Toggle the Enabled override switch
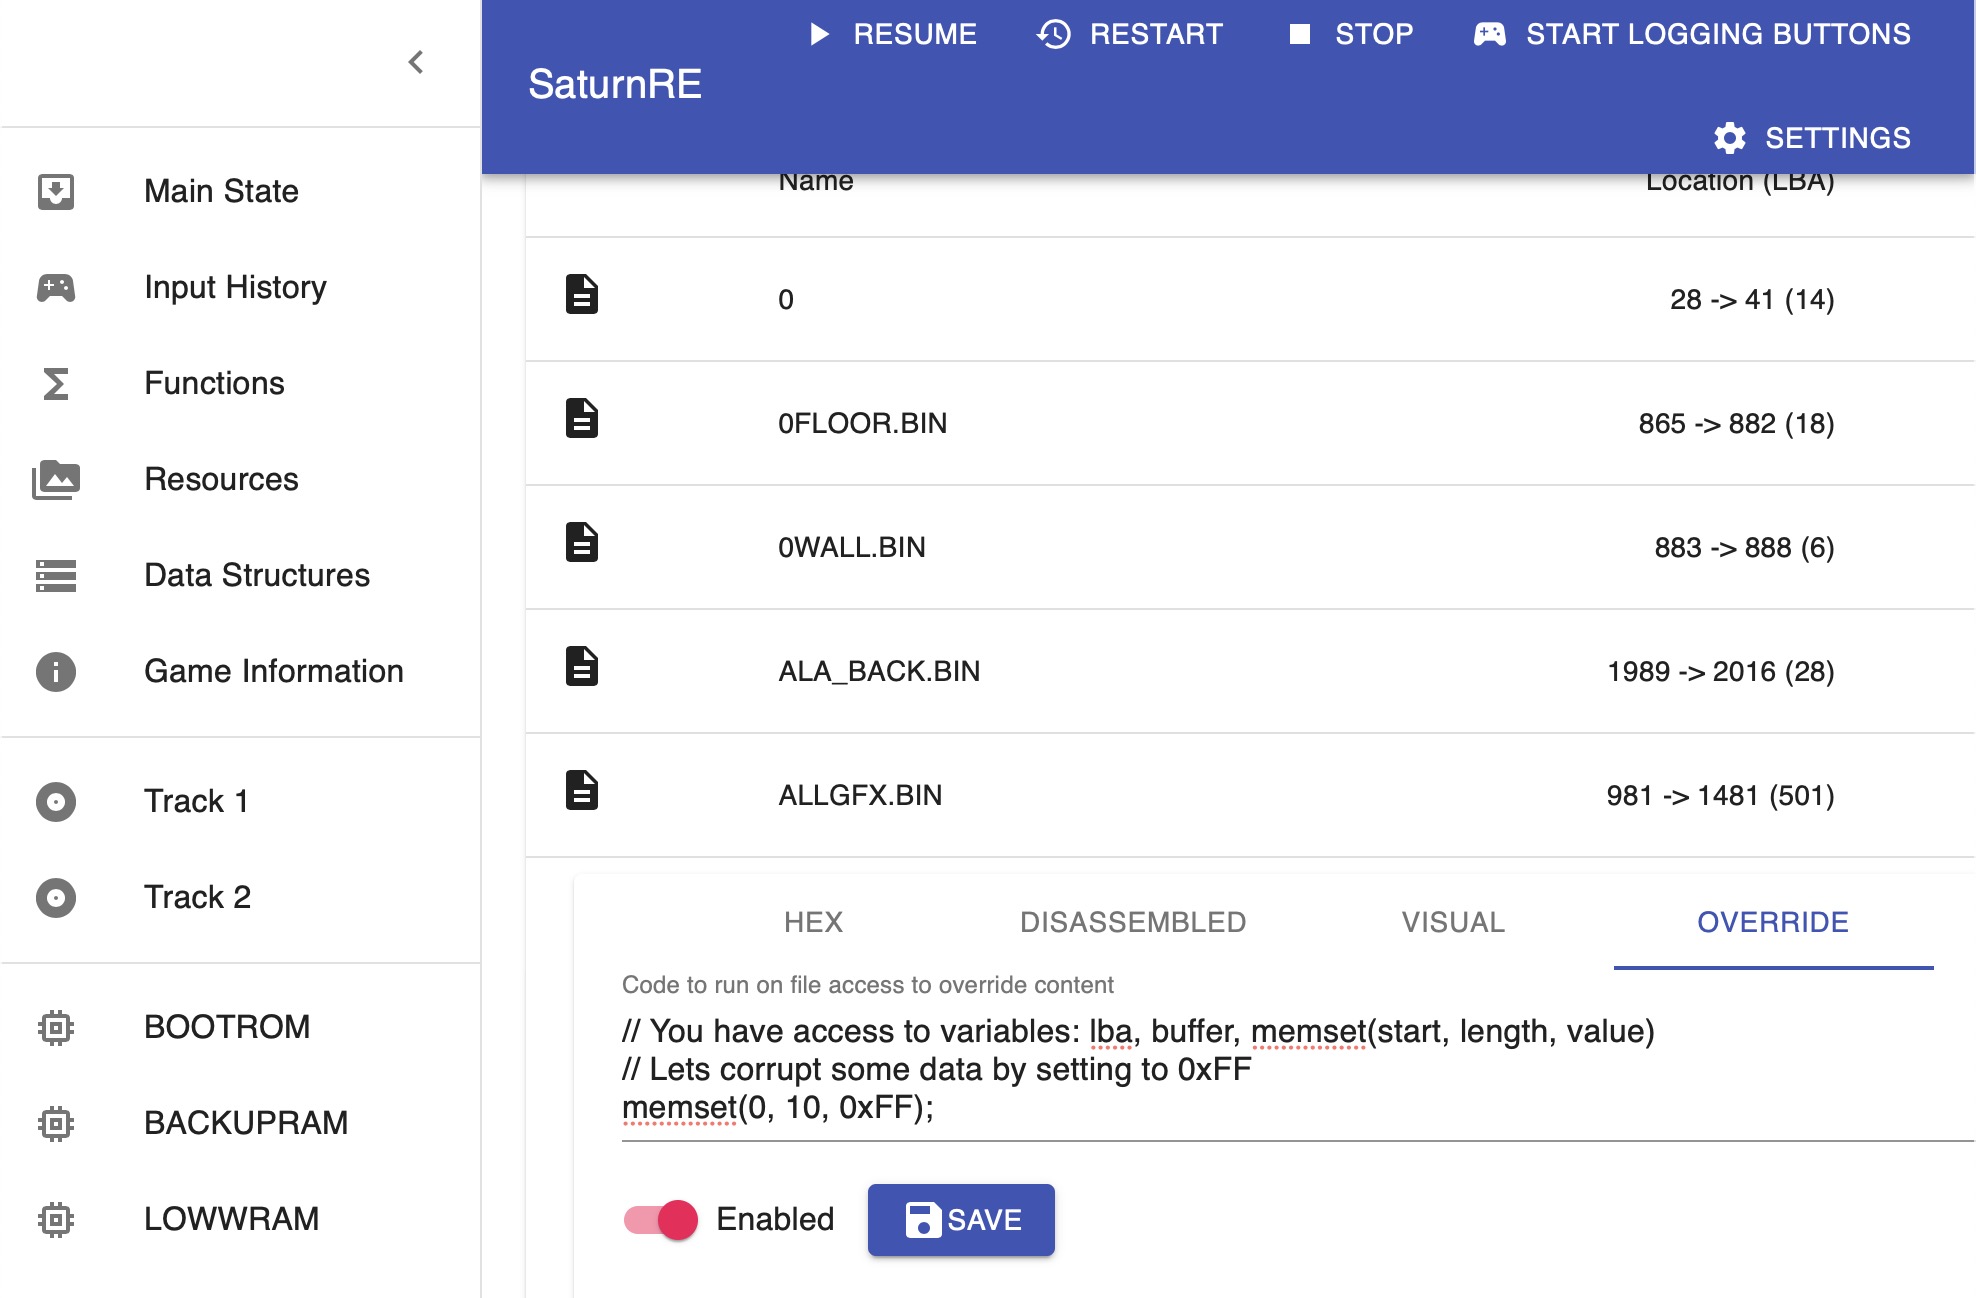Viewport: 1976px width, 1298px height. [x=661, y=1219]
